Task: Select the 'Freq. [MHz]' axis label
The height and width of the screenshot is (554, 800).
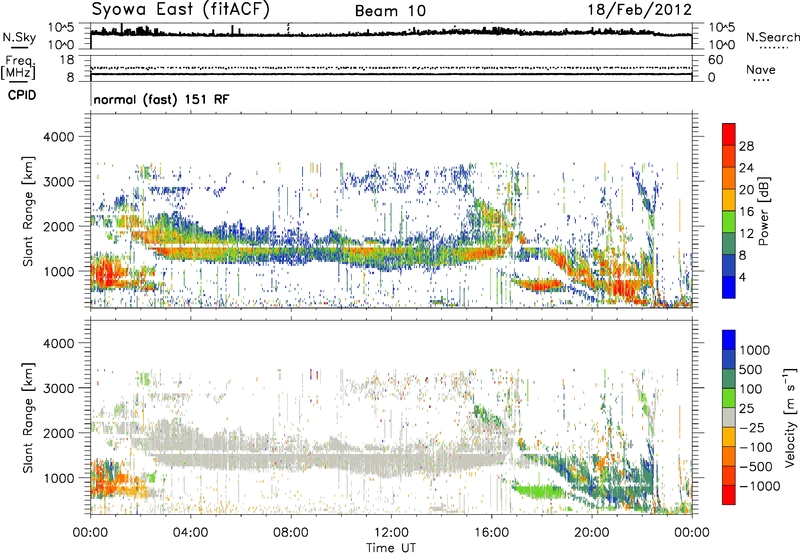Action: tap(18, 67)
